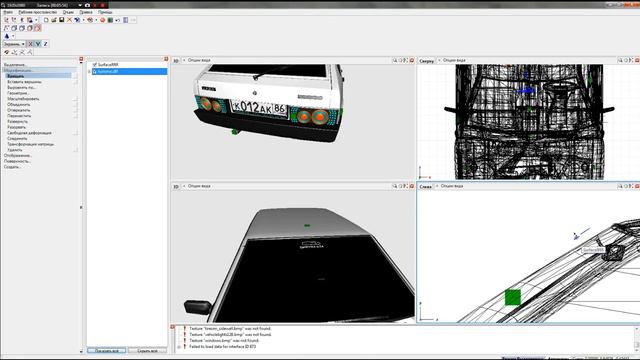The image size is (640, 360).
Task: Click zoom magnifier icon in top-left 3D viewport
Action: (395, 60)
